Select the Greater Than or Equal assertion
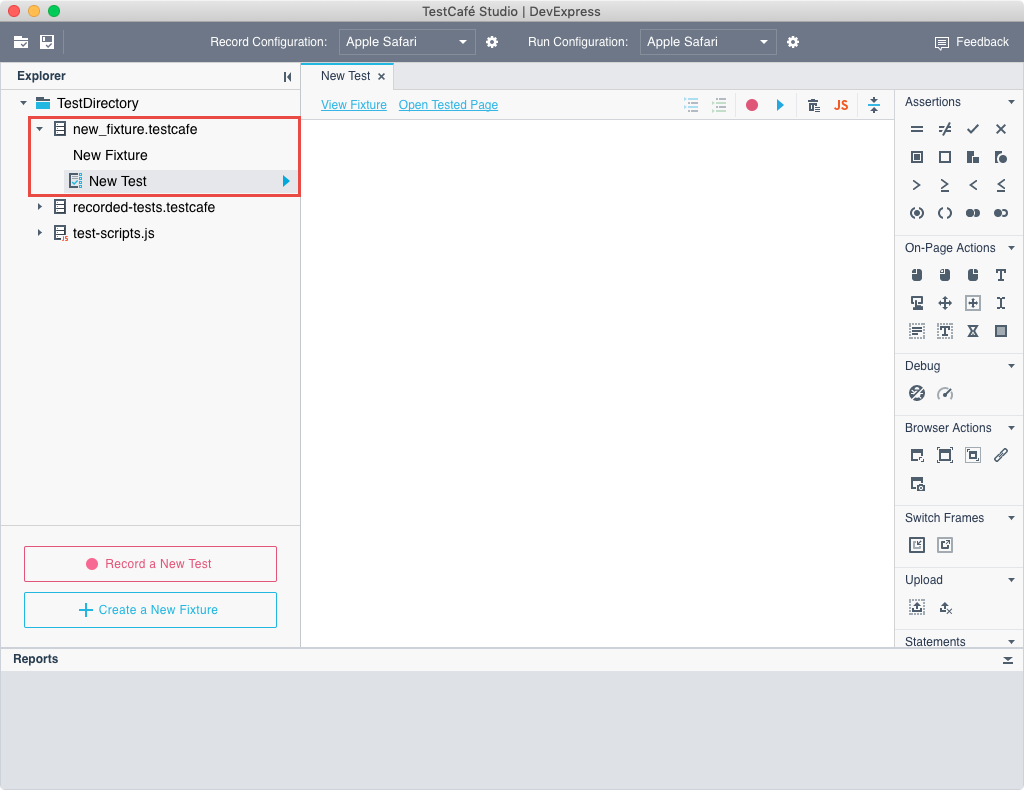This screenshot has height=790, width=1024. 945,185
